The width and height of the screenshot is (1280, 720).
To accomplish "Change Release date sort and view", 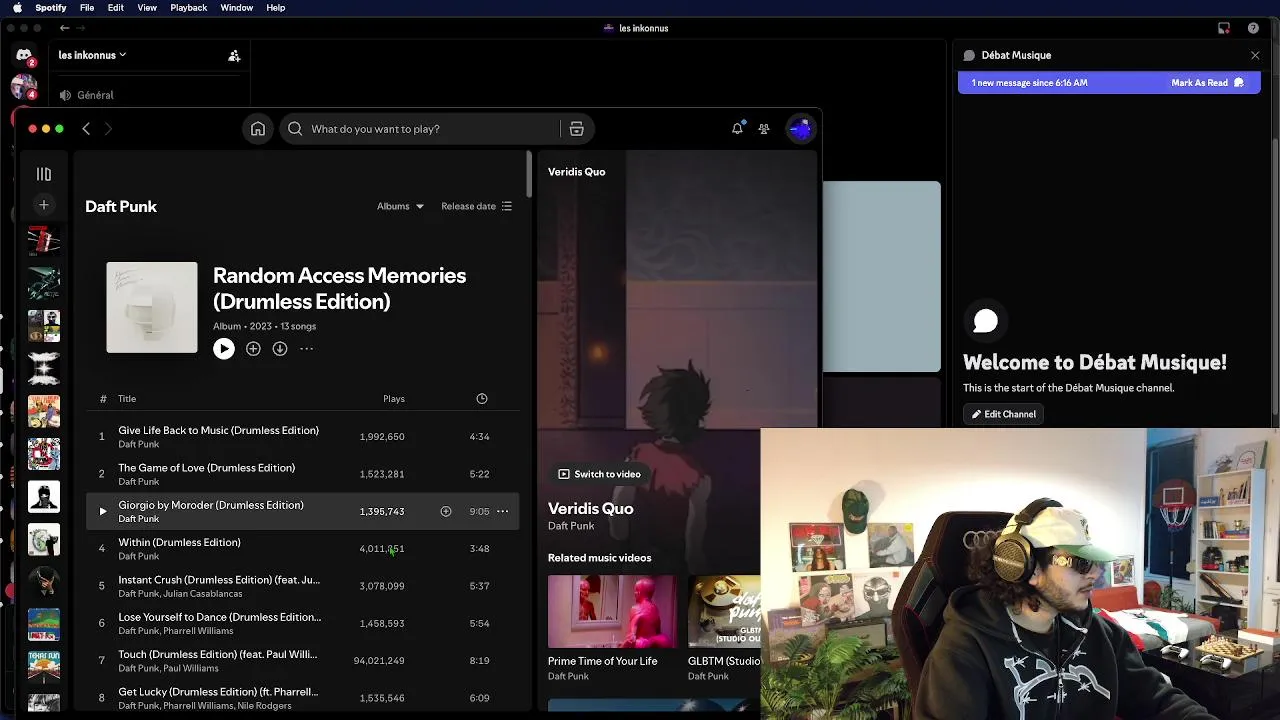I will tap(477, 206).
